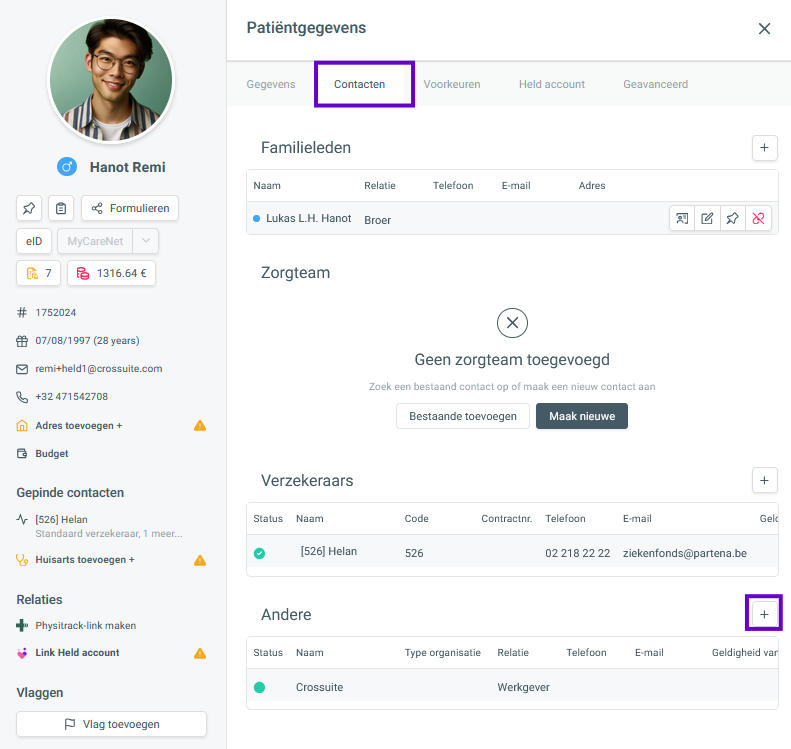This screenshot has width=791, height=749.
Task: Click the Maak nieuwe button
Action: [581, 415]
